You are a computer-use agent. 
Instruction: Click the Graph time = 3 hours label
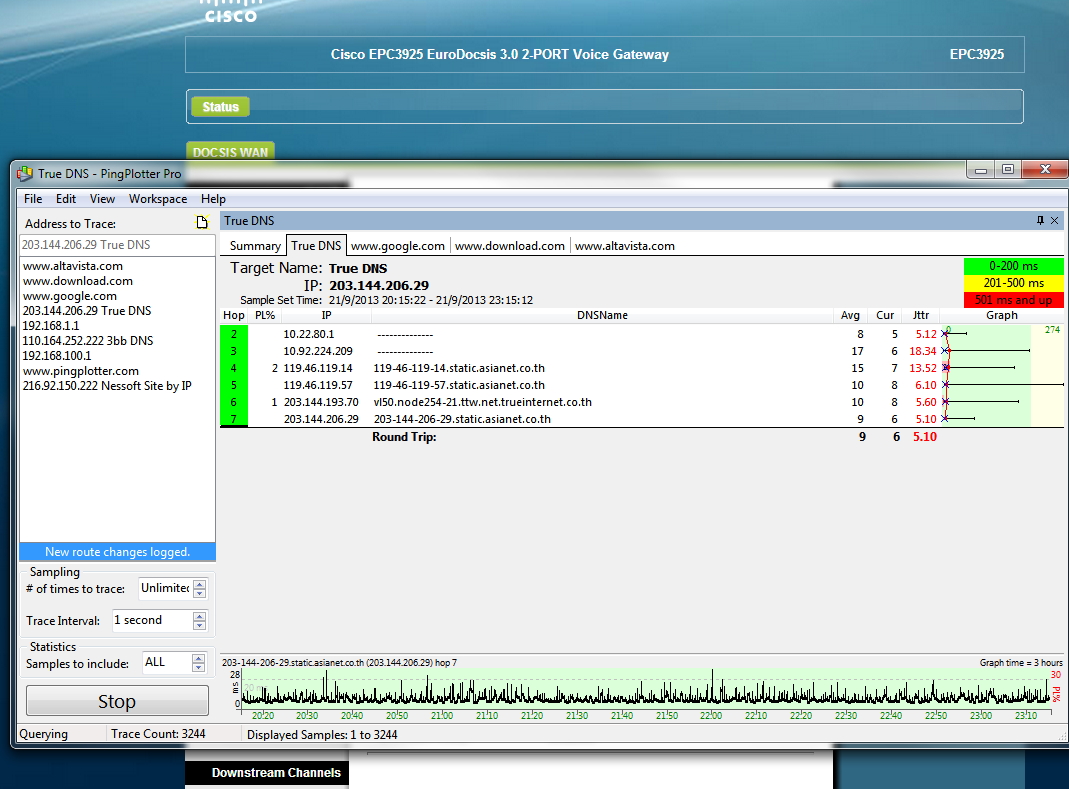[1021, 663]
